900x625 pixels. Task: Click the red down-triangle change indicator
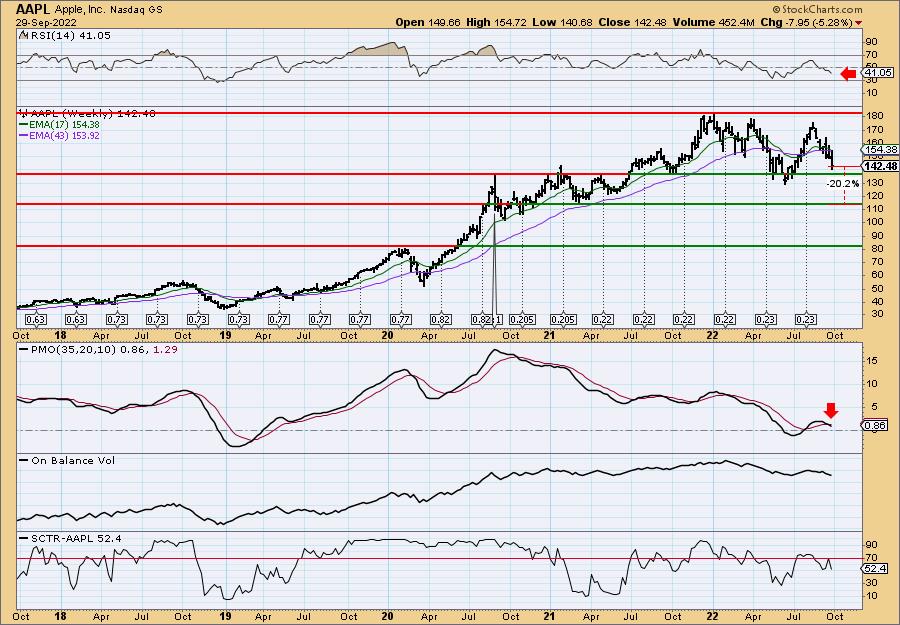[858, 23]
